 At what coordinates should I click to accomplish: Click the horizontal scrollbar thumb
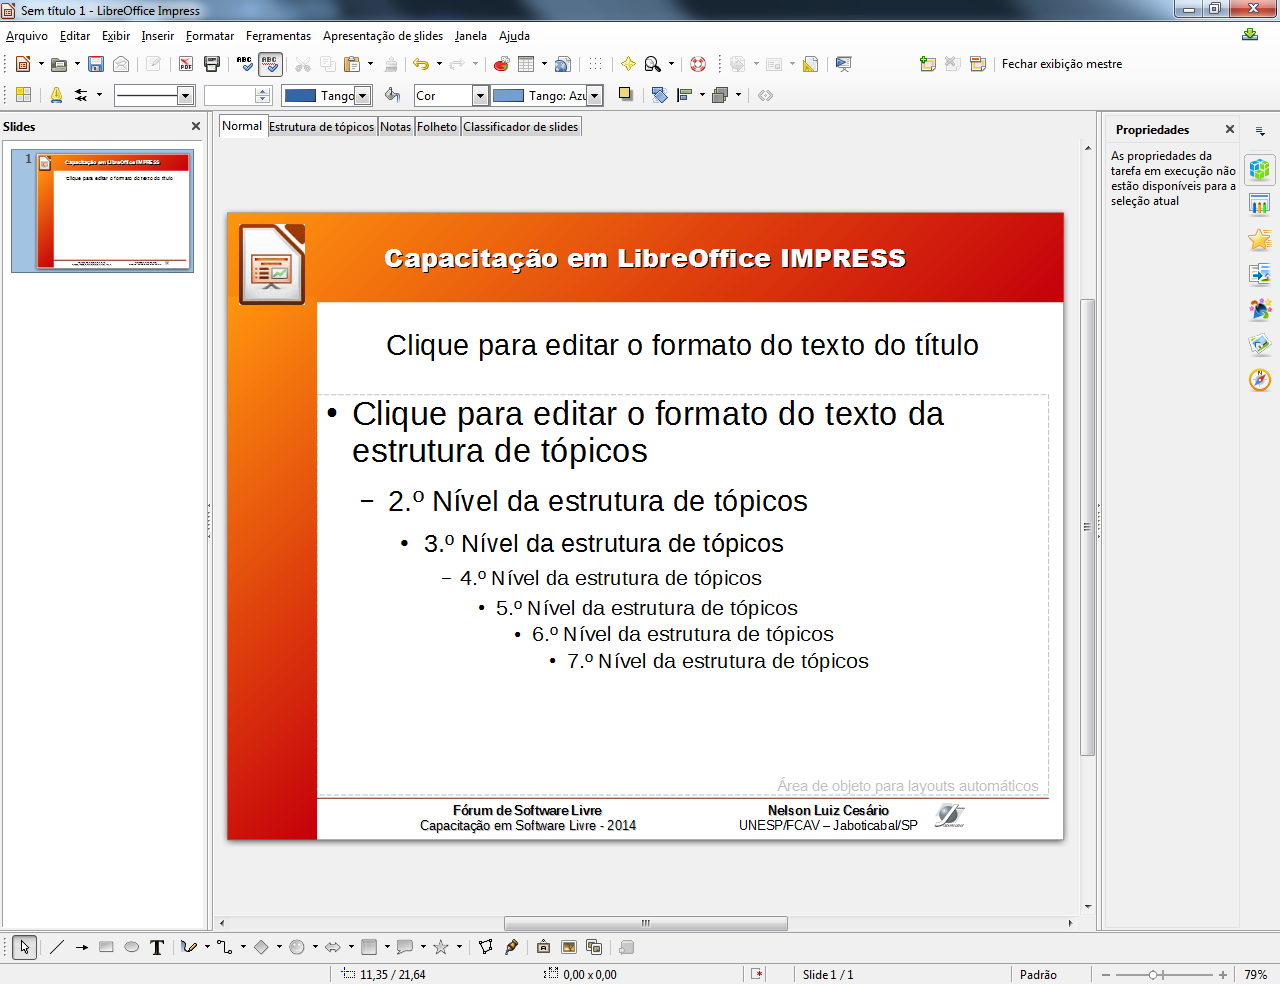(646, 923)
